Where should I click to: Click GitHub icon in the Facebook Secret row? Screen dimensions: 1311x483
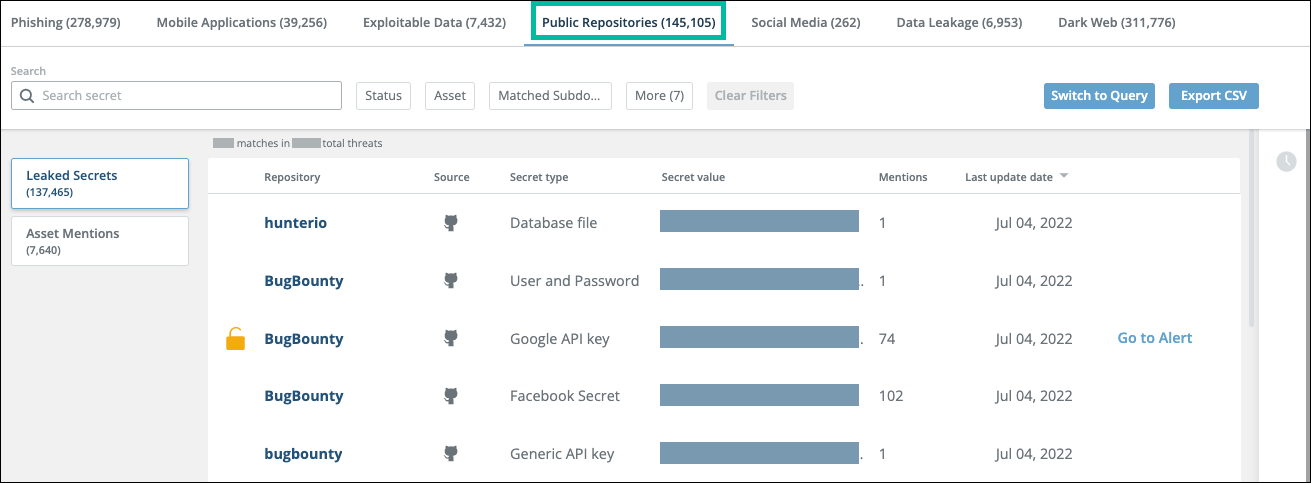pos(451,396)
